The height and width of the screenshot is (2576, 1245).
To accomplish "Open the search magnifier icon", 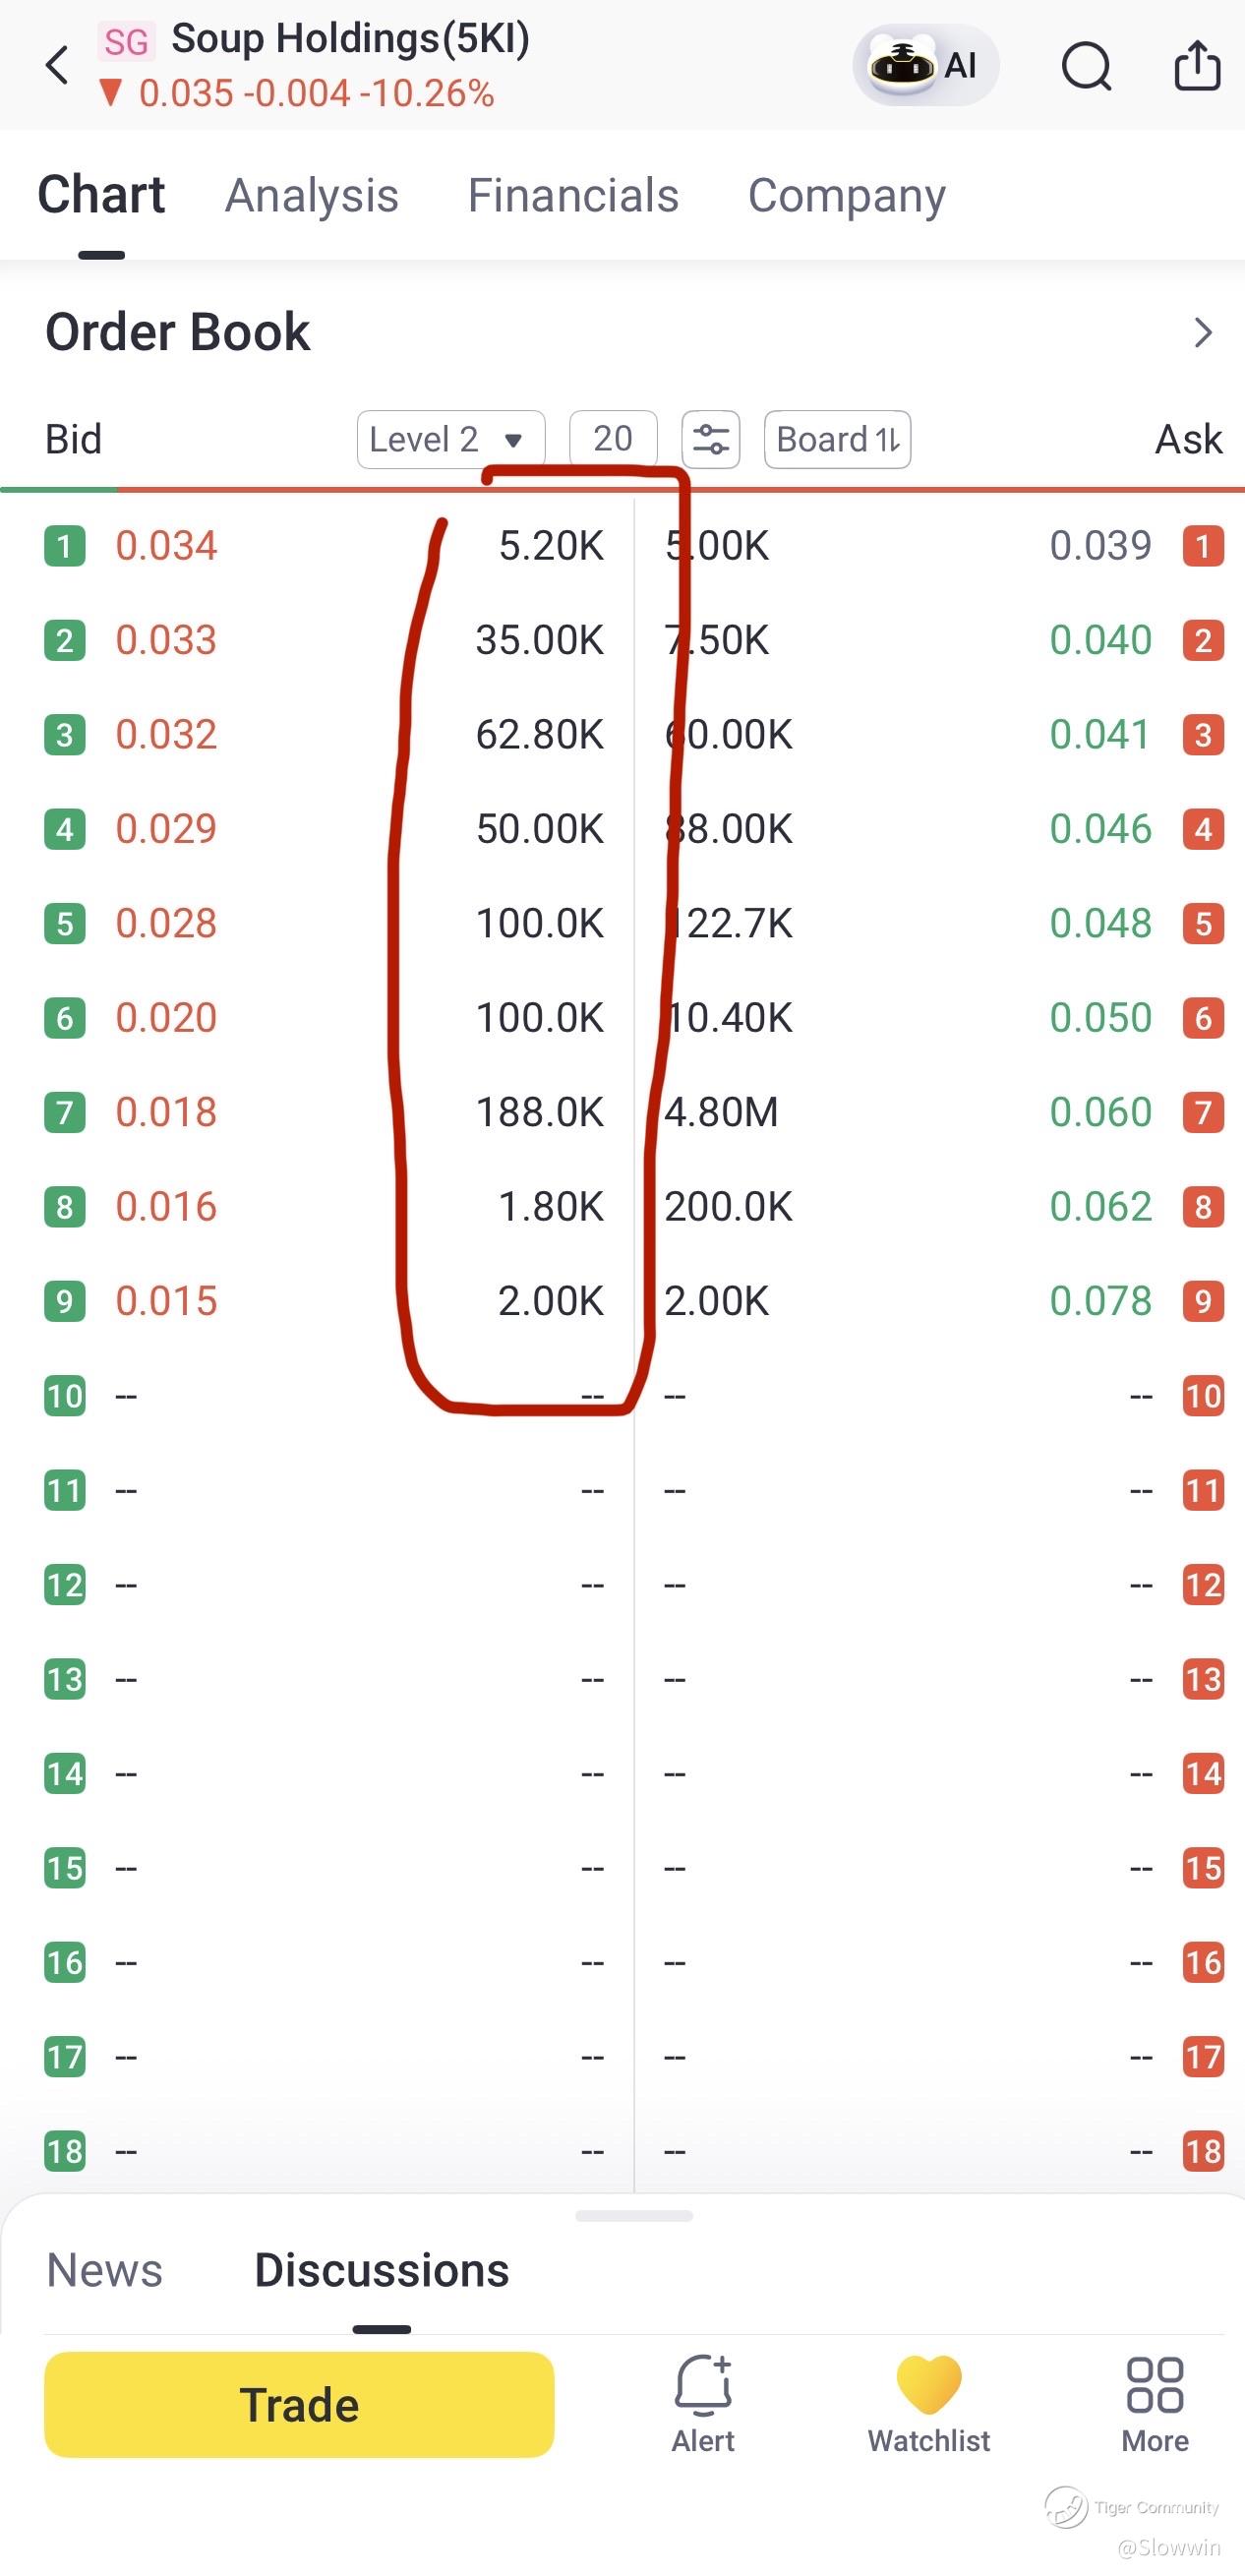I will pos(1086,67).
